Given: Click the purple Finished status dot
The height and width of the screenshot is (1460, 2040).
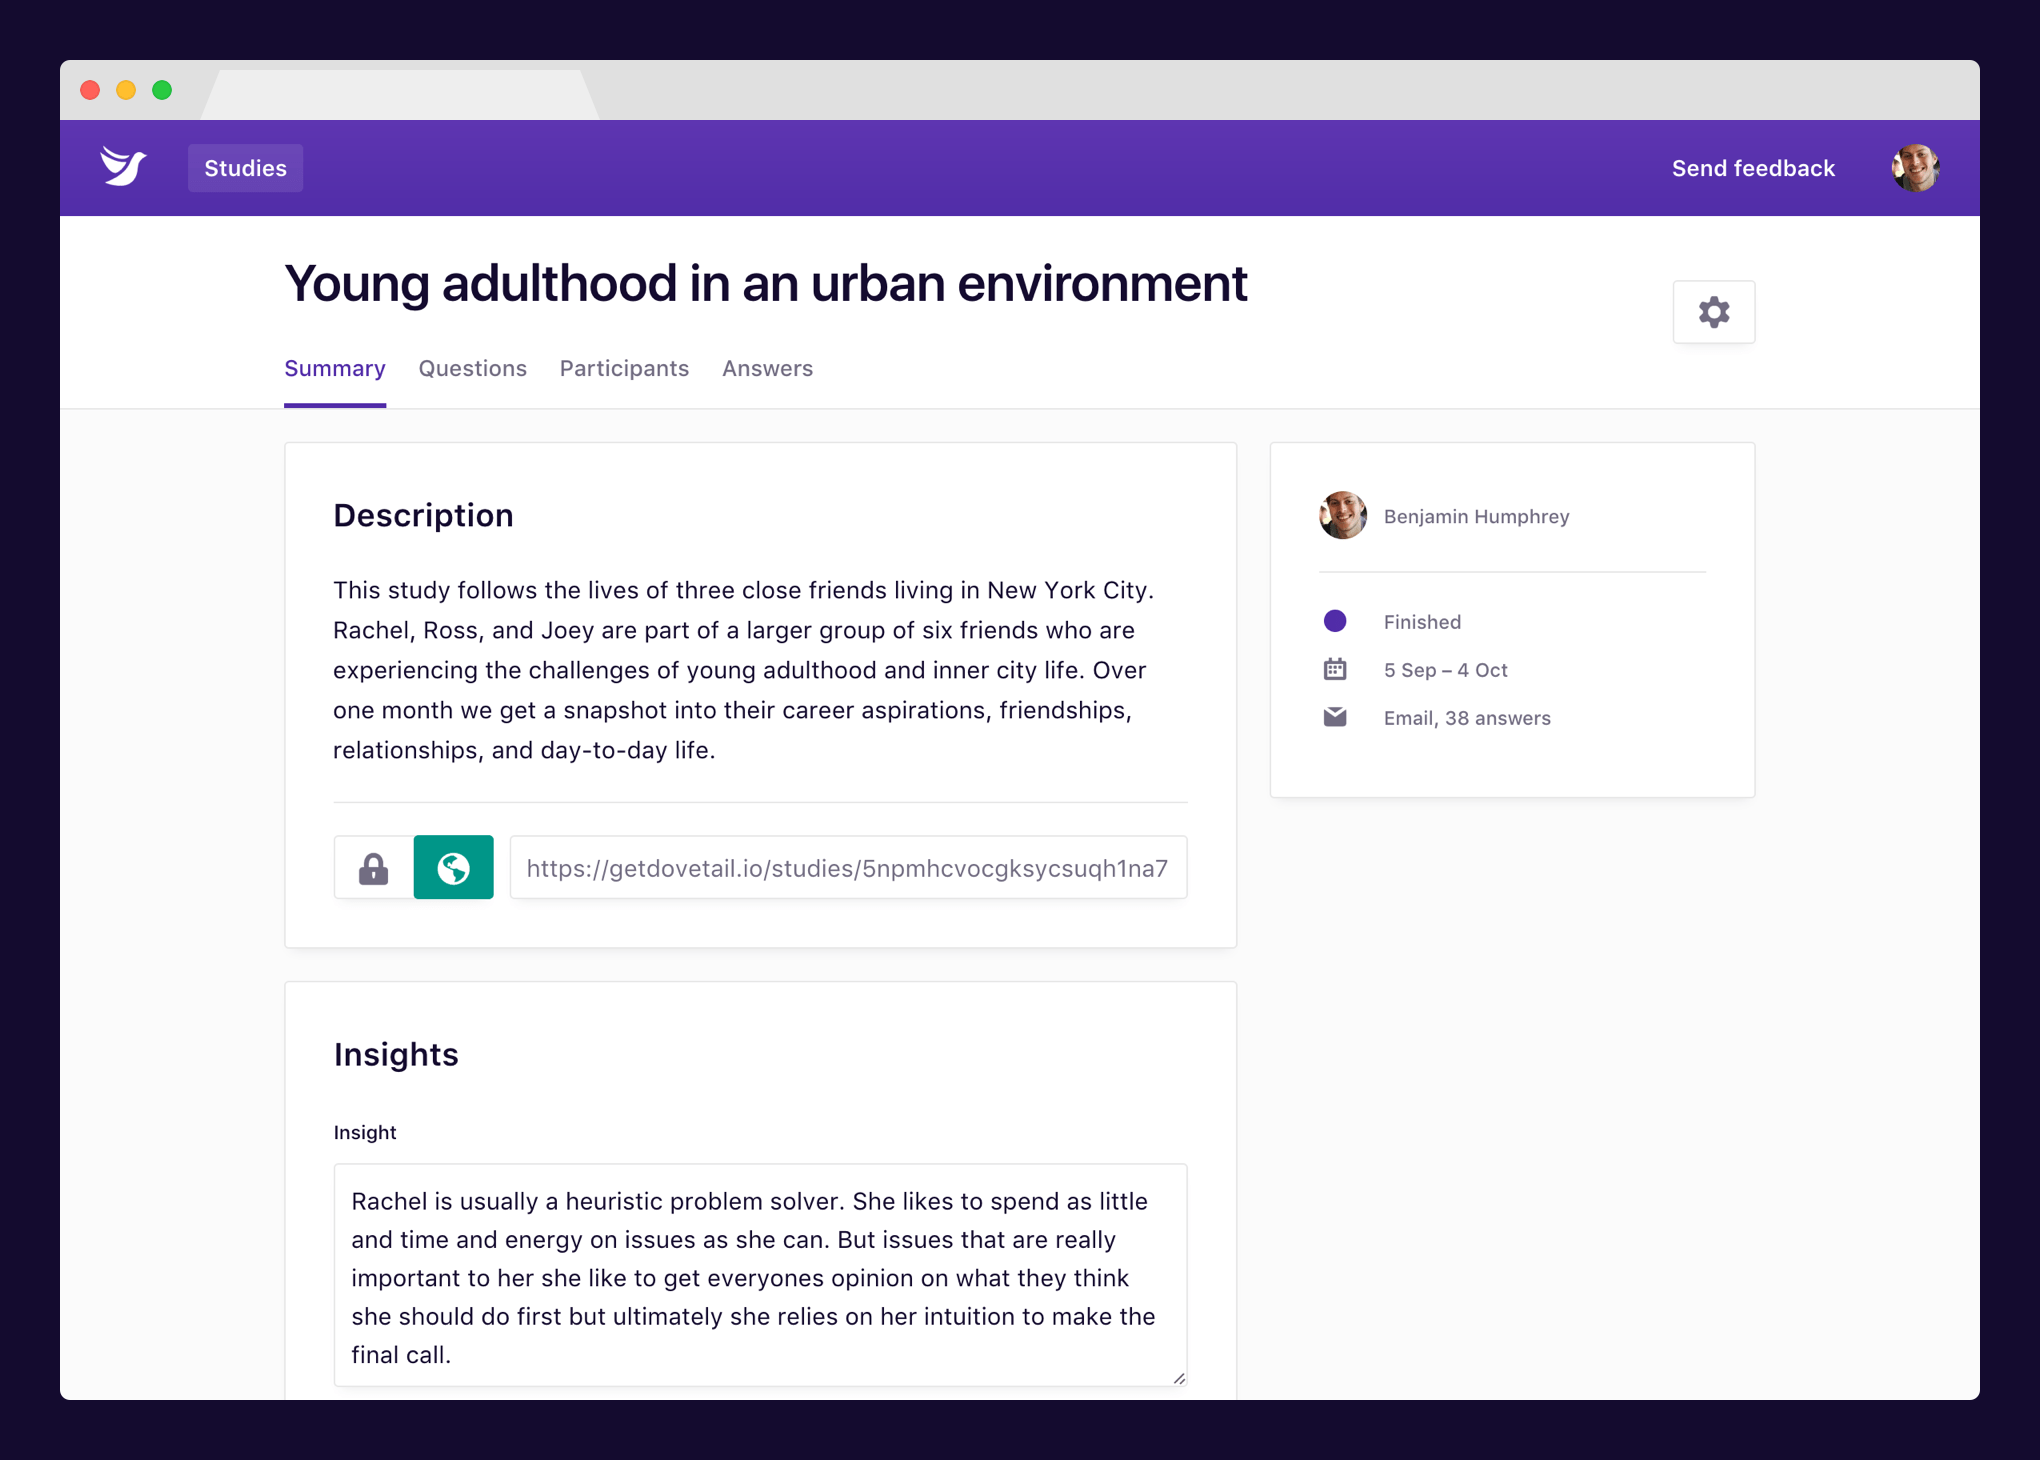Looking at the screenshot, I should (1335, 621).
